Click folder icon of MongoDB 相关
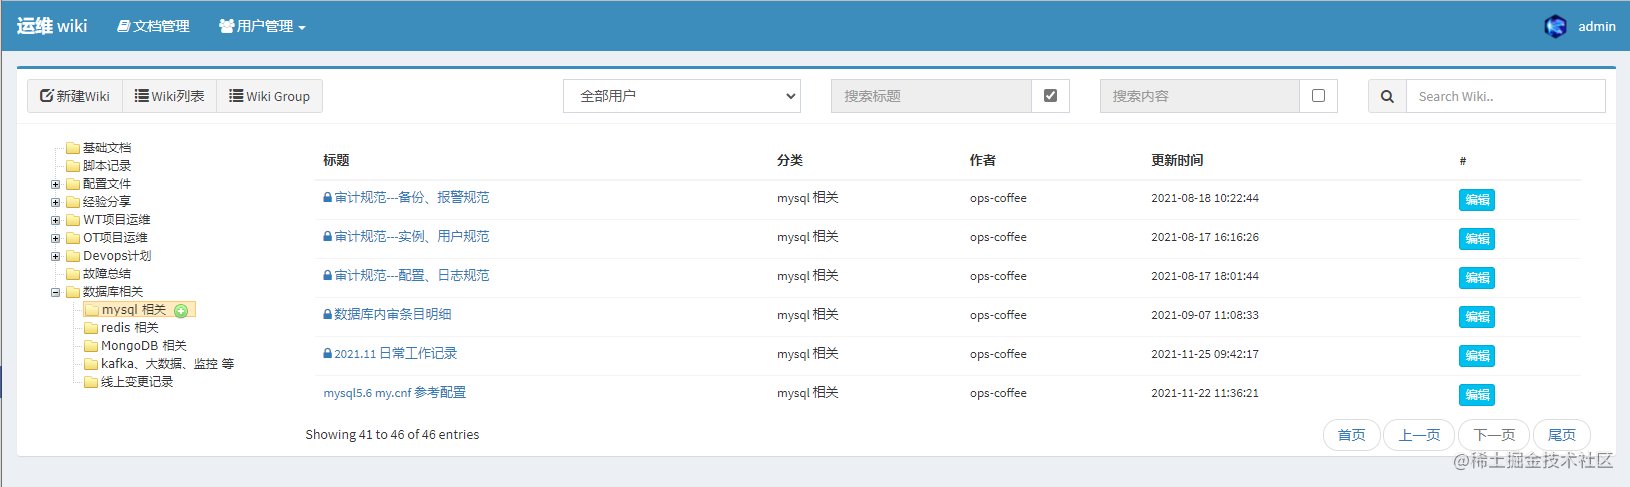Screen dimensions: 1630x487 point(91,346)
